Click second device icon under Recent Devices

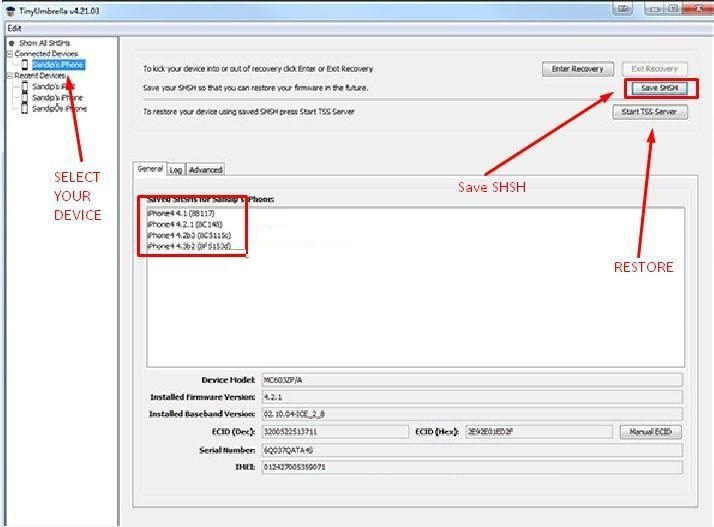tap(24, 98)
